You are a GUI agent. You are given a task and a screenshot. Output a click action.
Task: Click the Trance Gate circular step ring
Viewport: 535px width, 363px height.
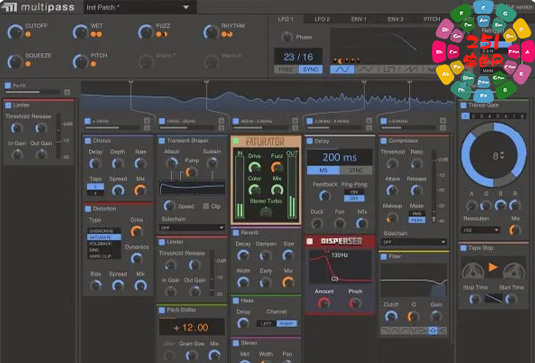(493, 155)
